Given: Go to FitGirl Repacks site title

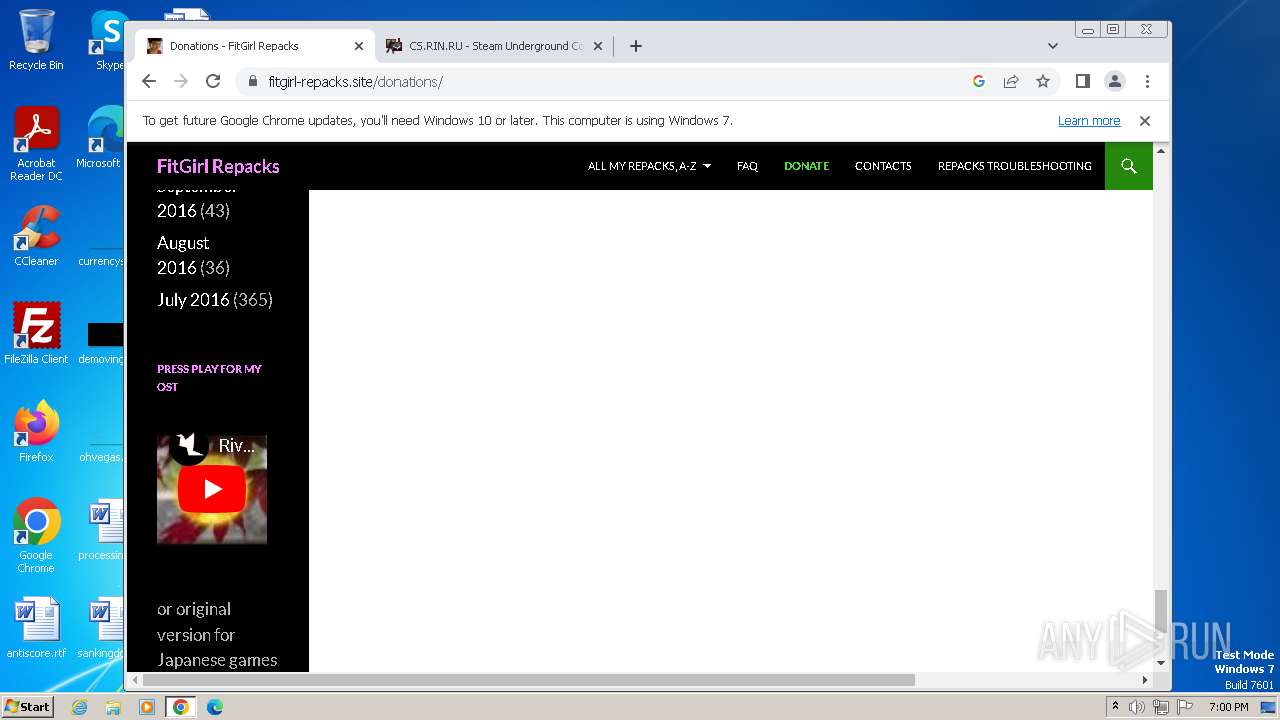Looking at the screenshot, I should 218,166.
